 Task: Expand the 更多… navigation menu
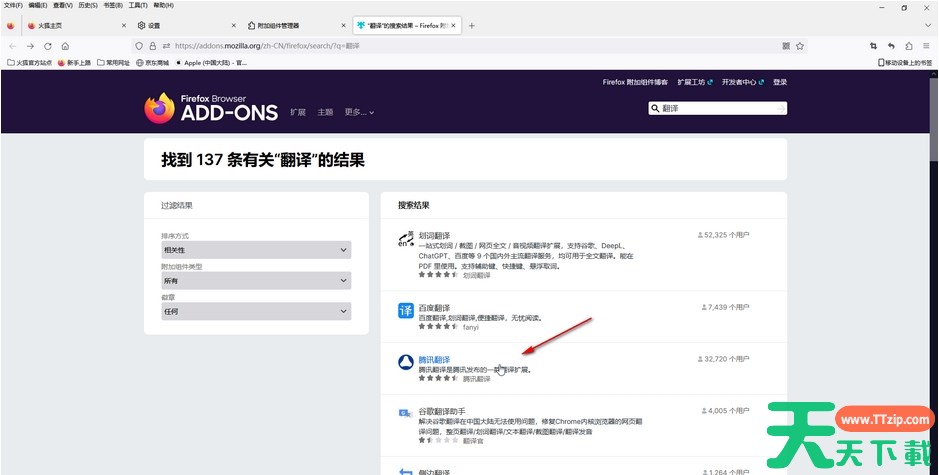click(359, 112)
